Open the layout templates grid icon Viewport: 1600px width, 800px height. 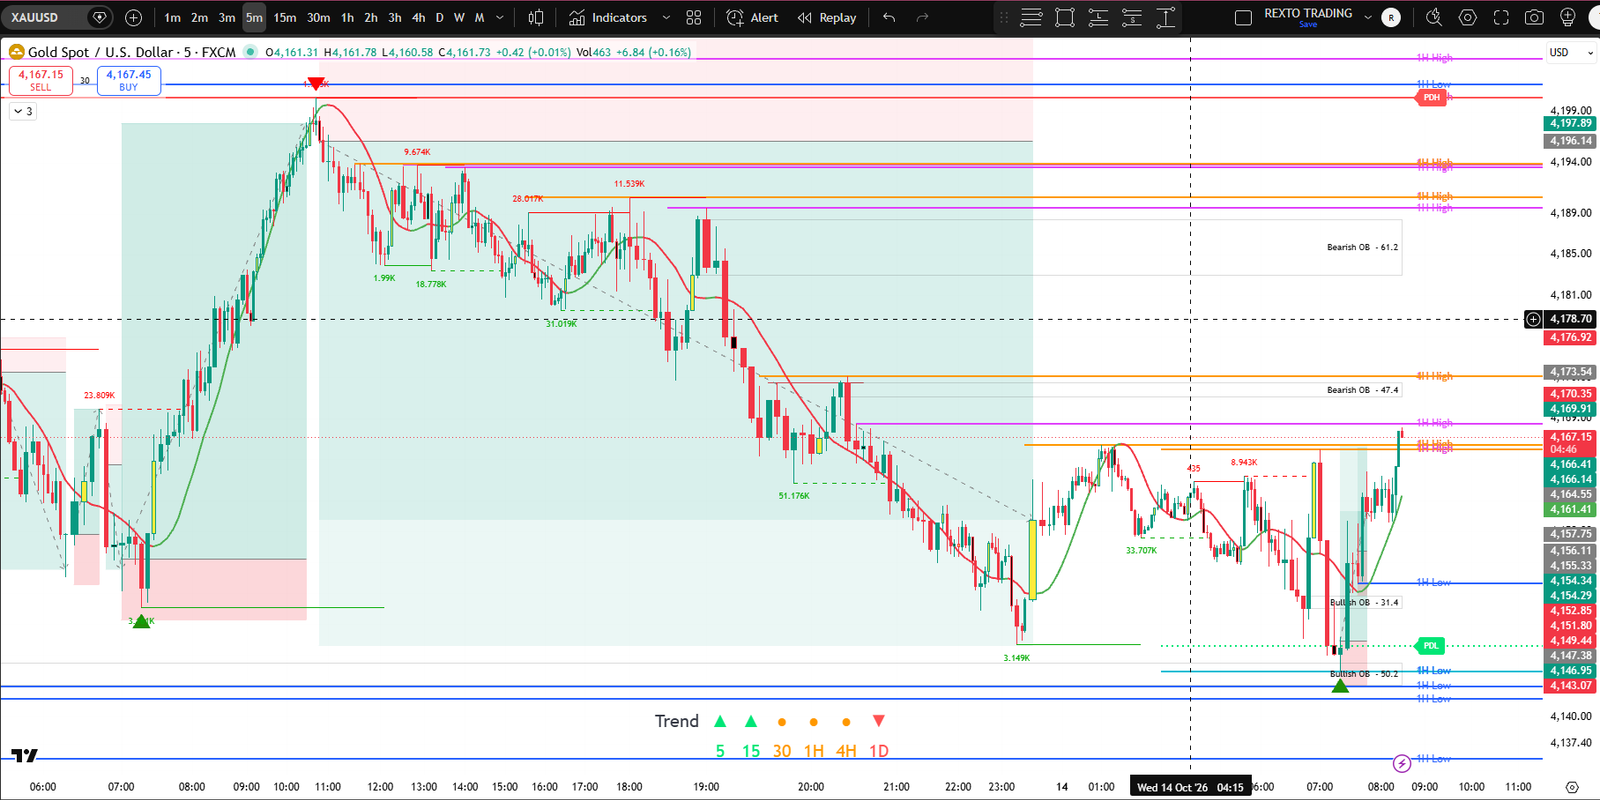pos(694,17)
